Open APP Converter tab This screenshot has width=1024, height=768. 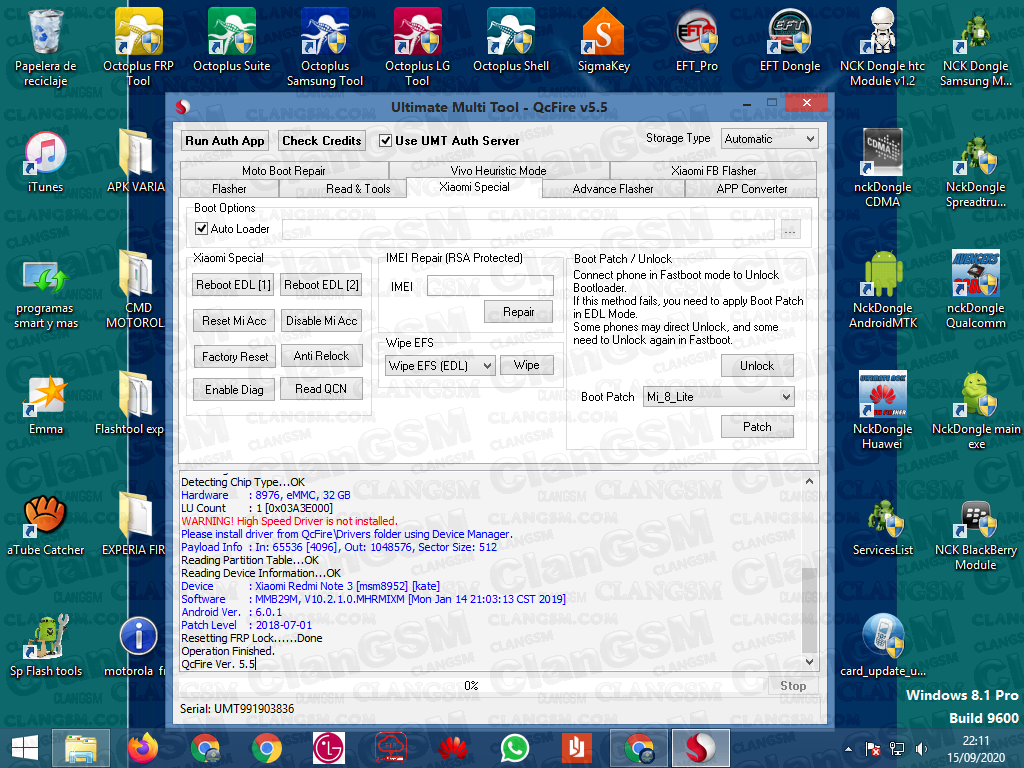[752, 189]
